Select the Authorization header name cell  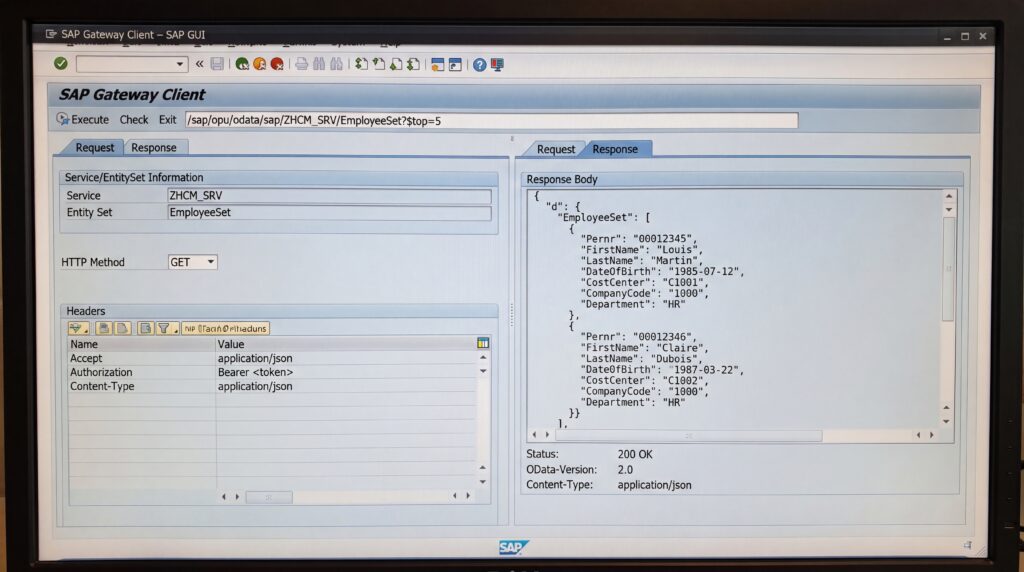click(101, 372)
